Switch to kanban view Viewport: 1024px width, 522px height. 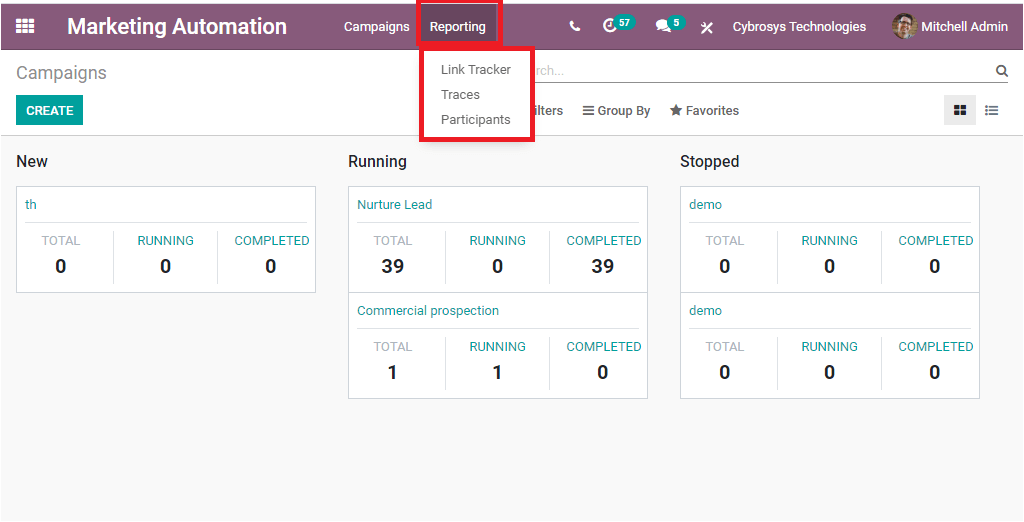pyautogui.click(x=960, y=110)
